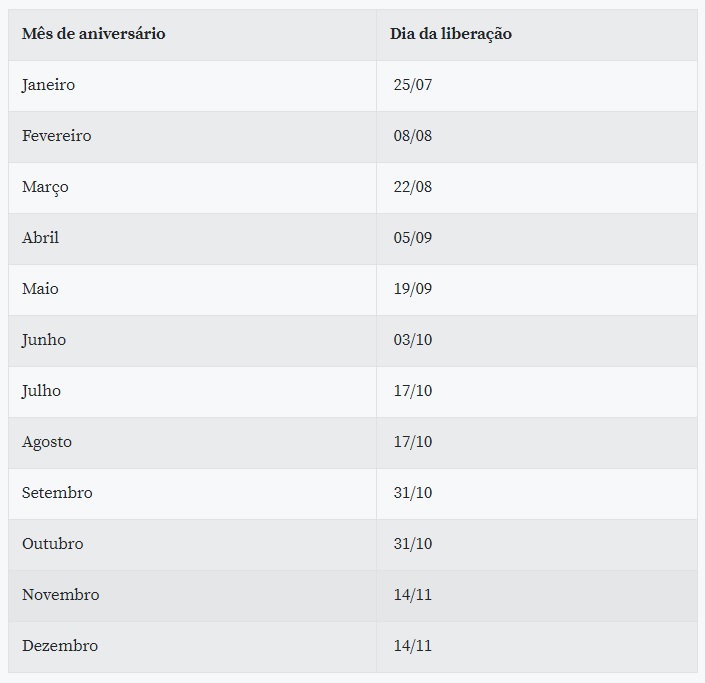The width and height of the screenshot is (705, 683).
Task: Select the Fevereiro month cell
Action: pos(57,136)
